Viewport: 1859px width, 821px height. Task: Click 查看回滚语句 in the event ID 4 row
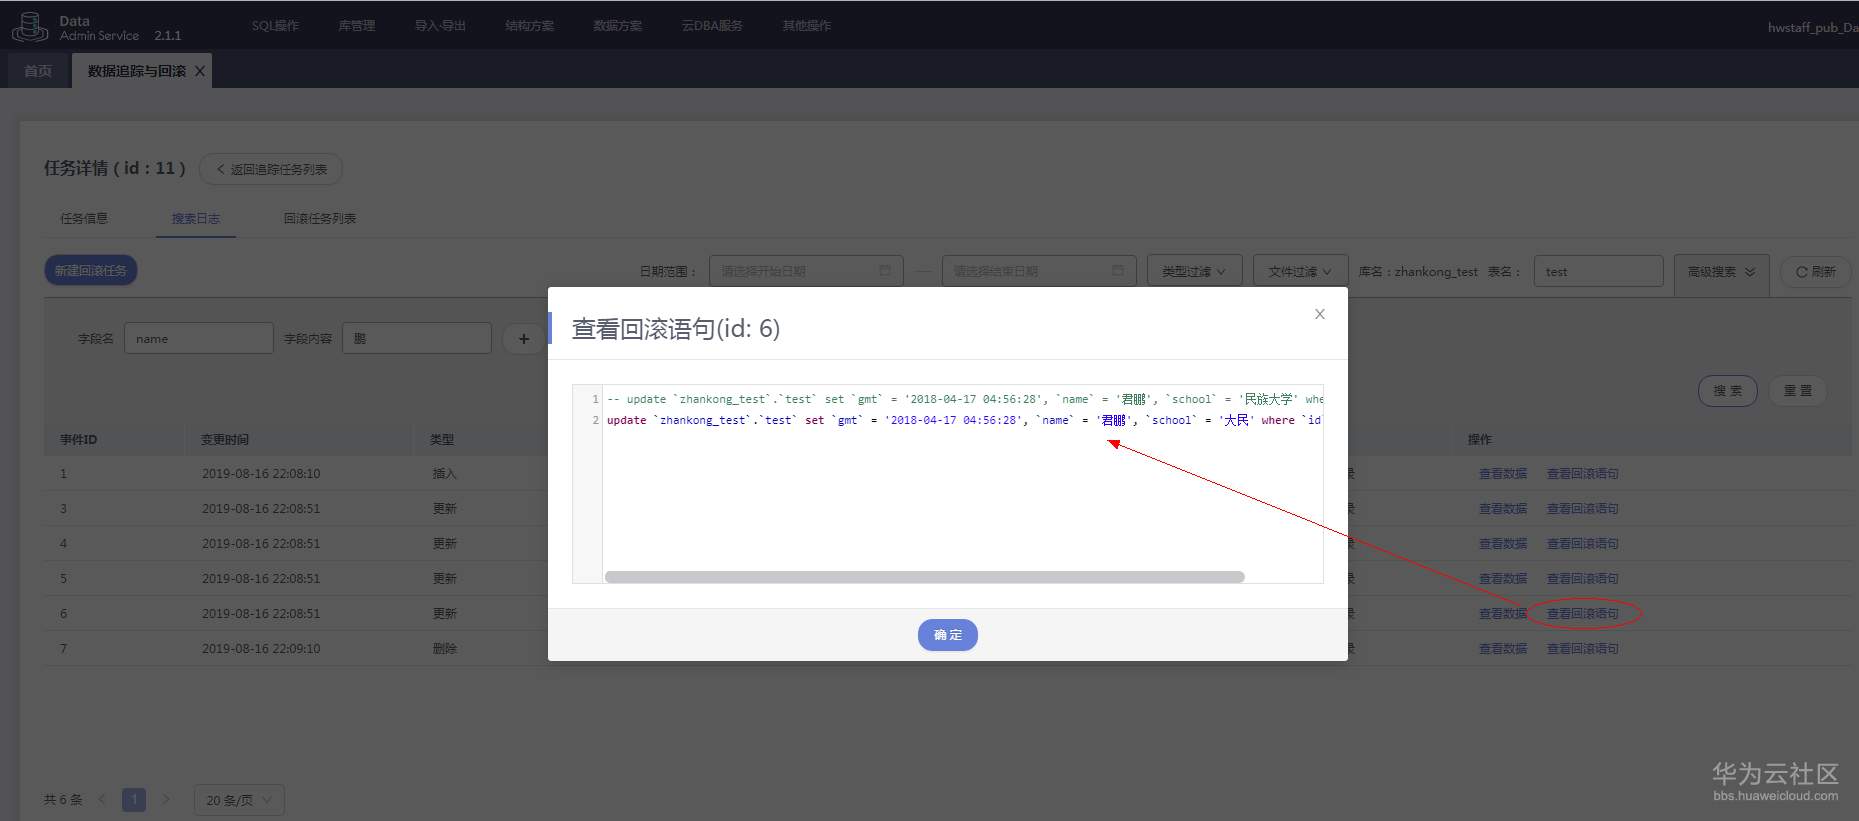[1583, 544]
